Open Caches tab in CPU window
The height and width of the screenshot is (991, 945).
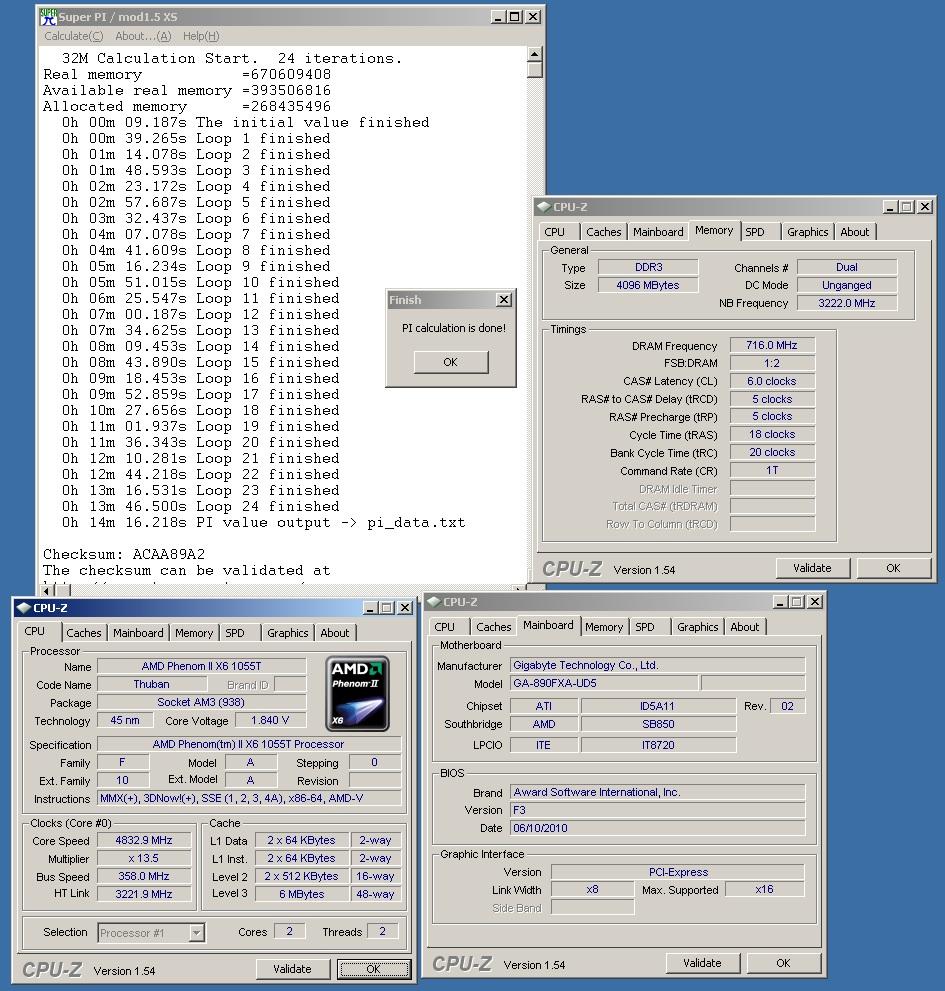coord(83,633)
